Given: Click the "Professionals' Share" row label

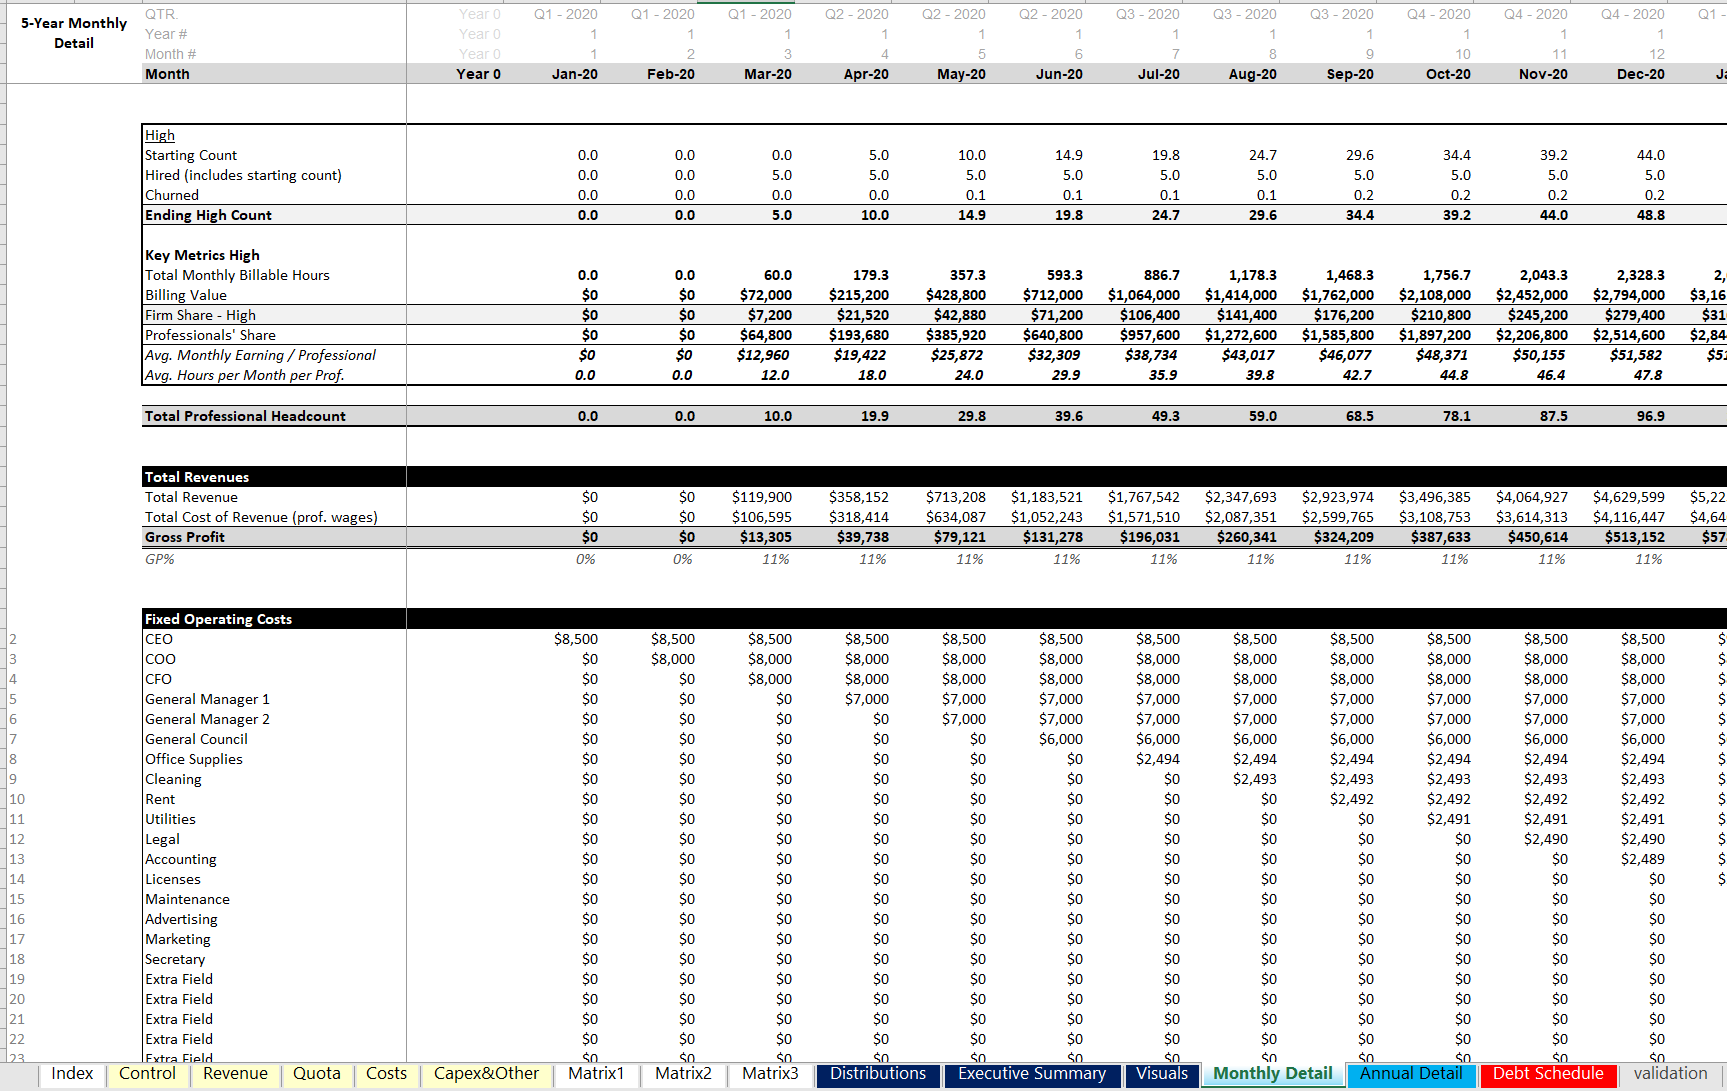Looking at the screenshot, I should coord(210,335).
